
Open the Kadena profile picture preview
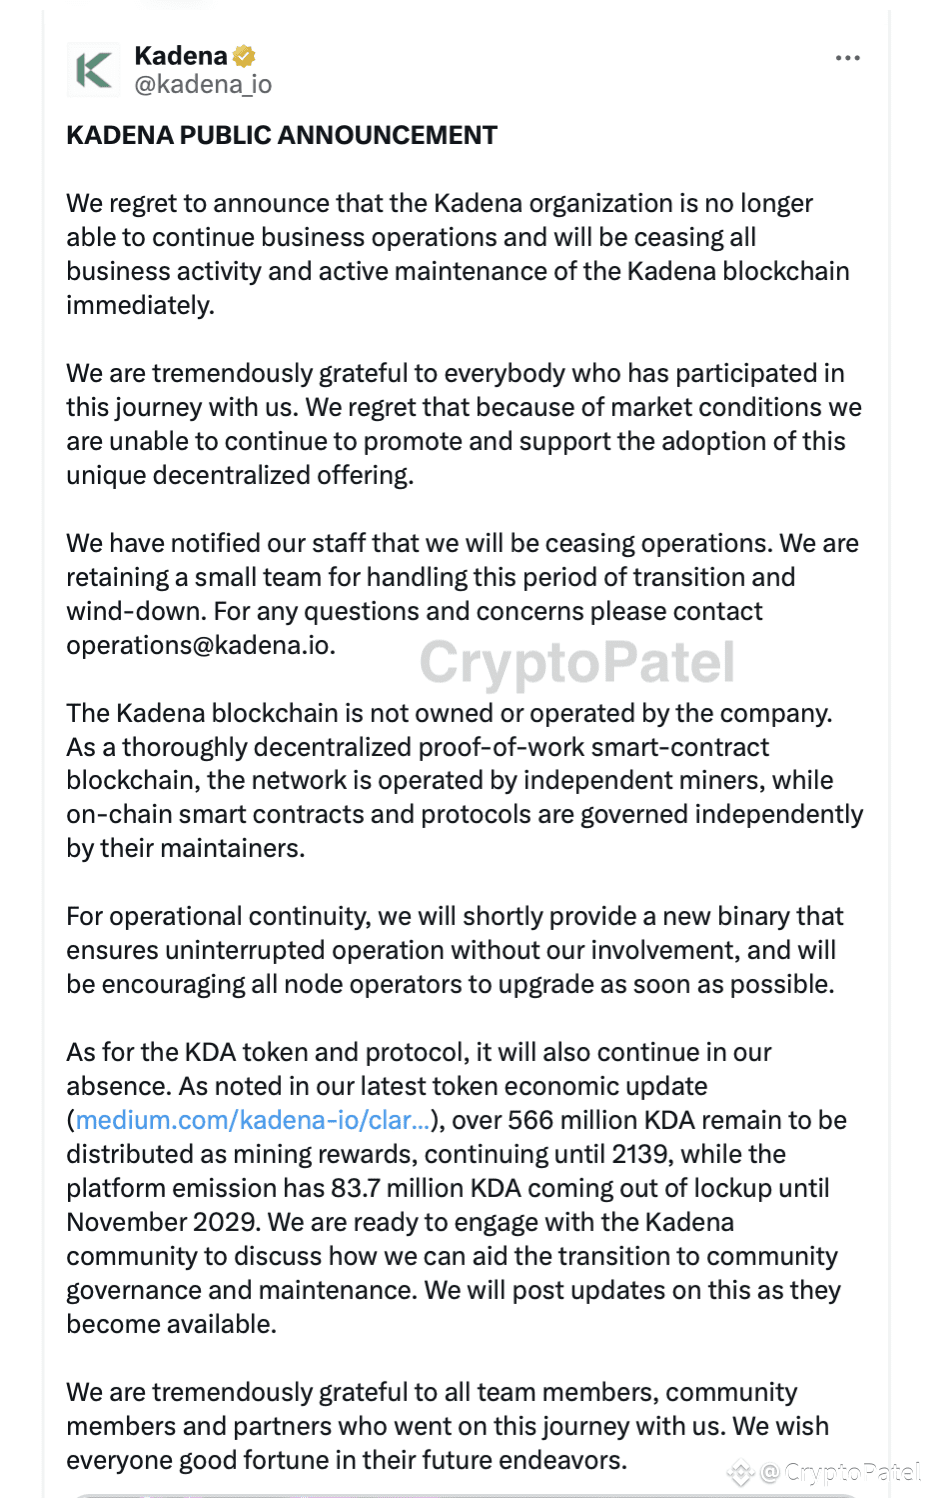click(x=91, y=70)
